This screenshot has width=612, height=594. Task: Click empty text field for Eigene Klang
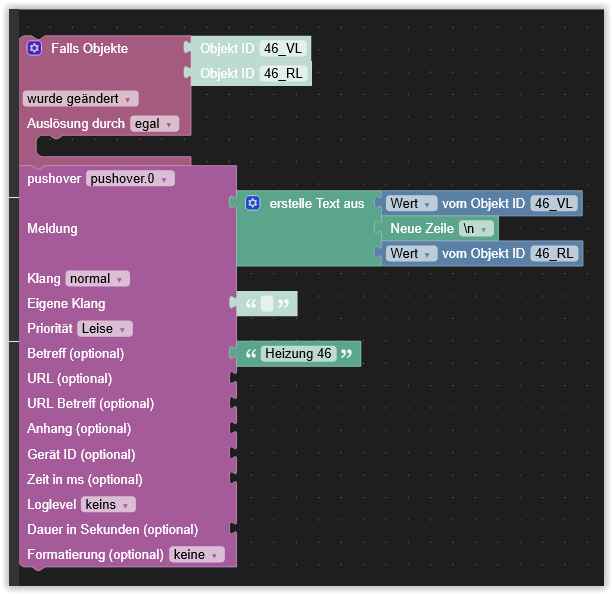[x=267, y=304]
